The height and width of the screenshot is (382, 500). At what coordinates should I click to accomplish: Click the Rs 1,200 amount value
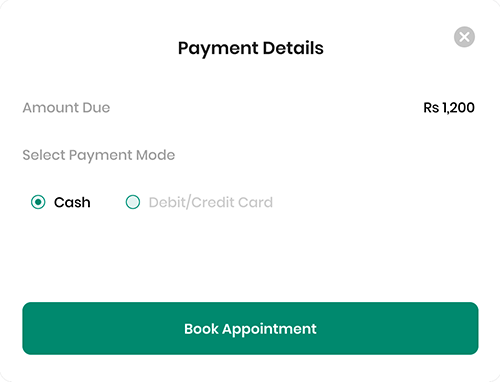pyautogui.click(x=449, y=108)
